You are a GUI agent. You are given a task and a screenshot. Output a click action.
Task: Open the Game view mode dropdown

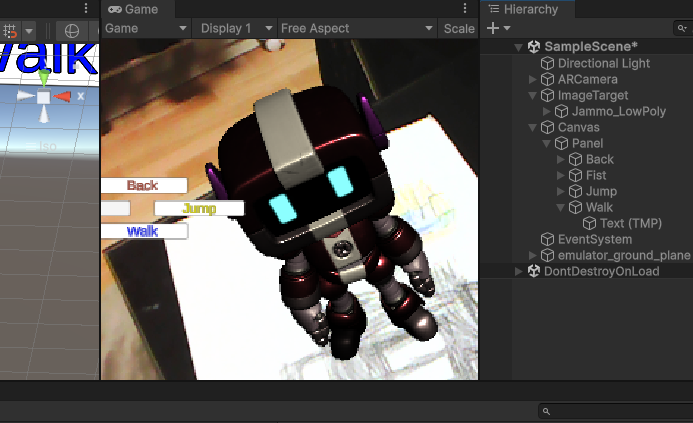coord(146,29)
